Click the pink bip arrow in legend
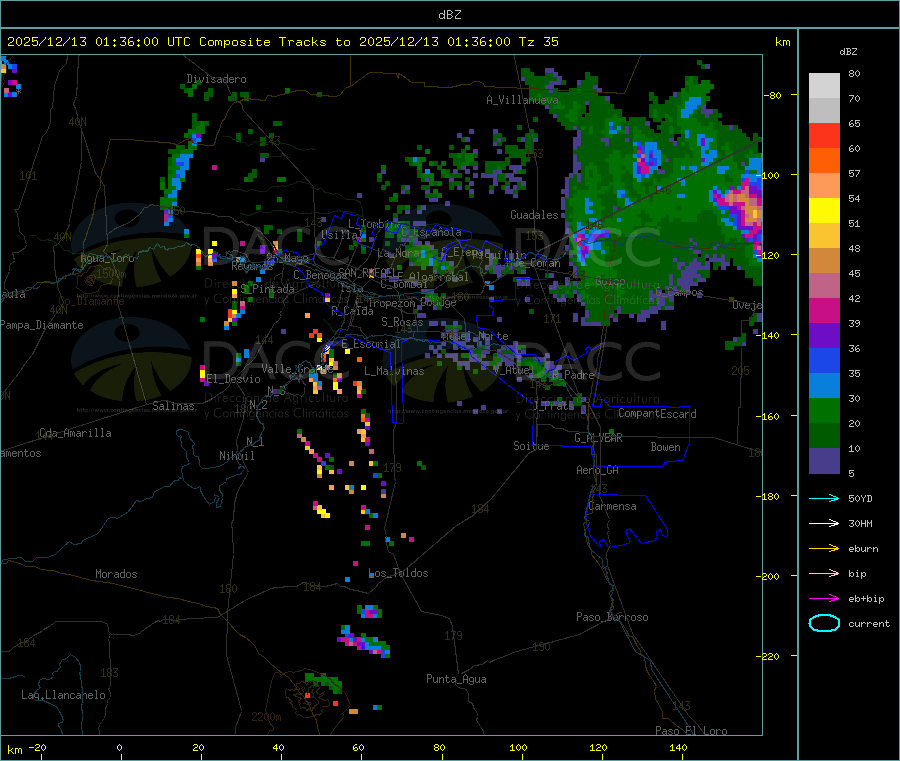 [x=824, y=573]
